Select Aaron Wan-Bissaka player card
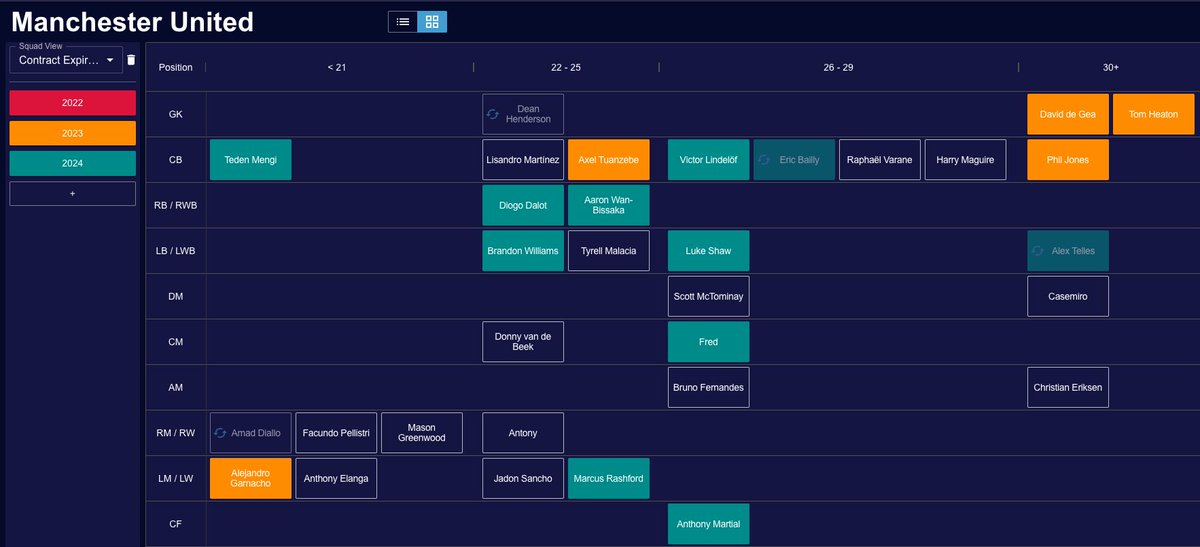Image resolution: width=1200 pixels, height=547 pixels. tap(608, 205)
